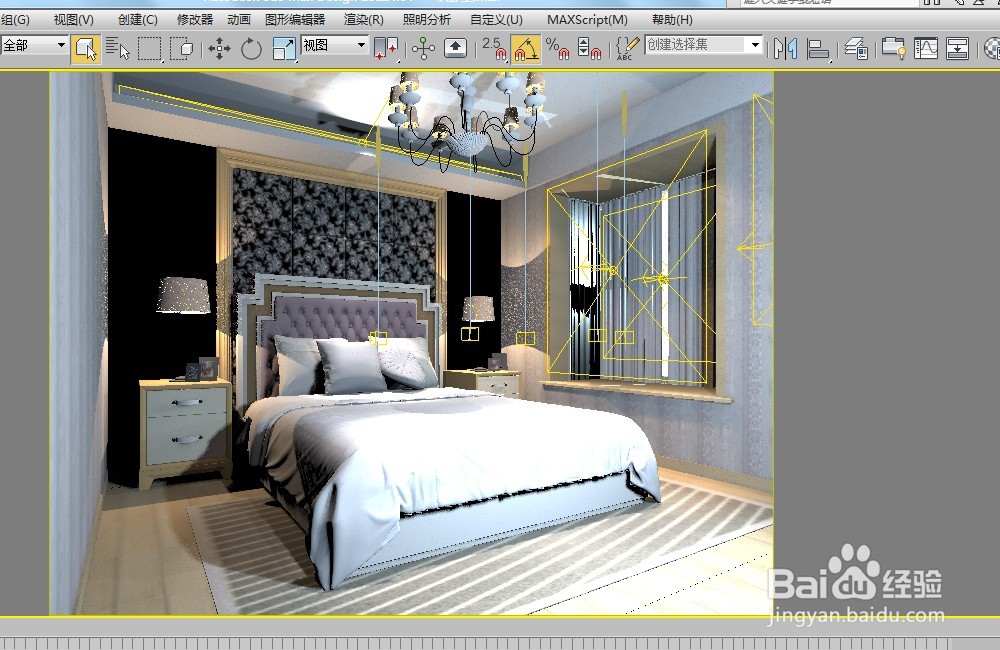Open the 渲染(R) menu

point(364,20)
